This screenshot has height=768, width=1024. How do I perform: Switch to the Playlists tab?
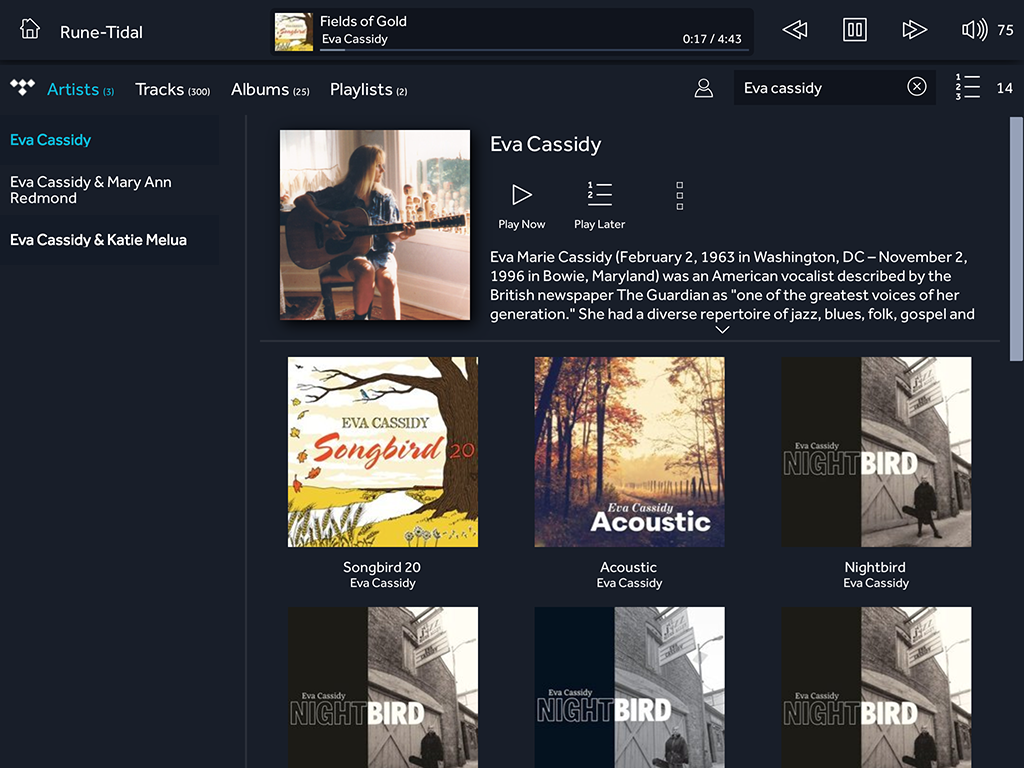pyautogui.click(x=368, y=89)
